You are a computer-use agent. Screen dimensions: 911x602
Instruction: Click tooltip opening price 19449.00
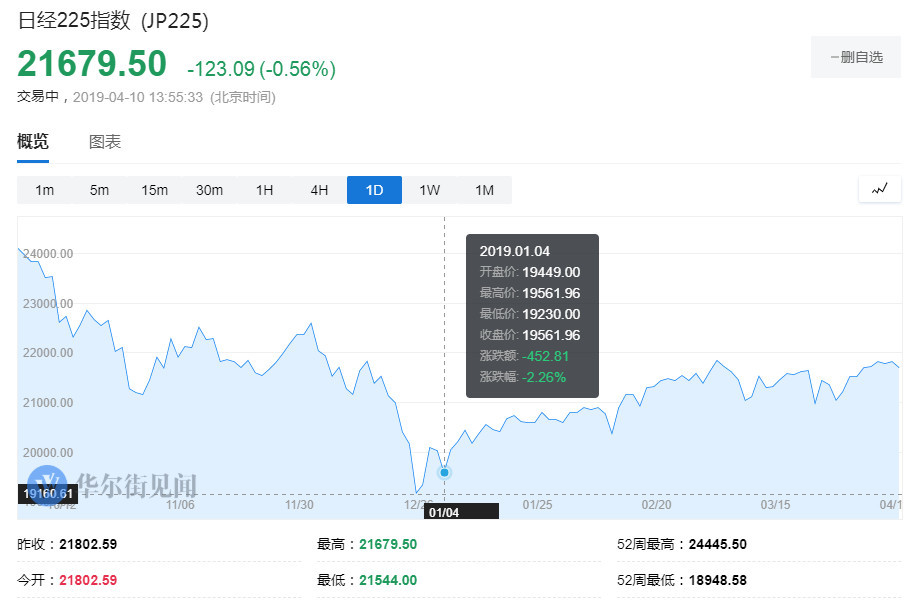(x=551, y=272)
